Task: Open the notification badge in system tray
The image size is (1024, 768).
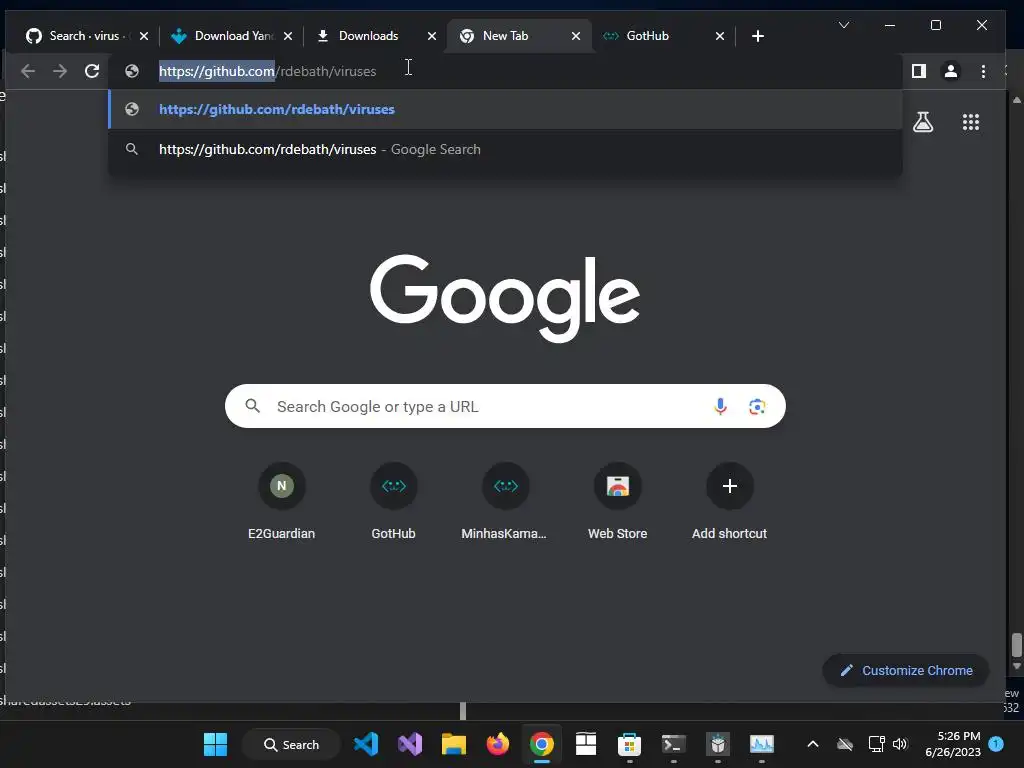Action: pos(996,744)
